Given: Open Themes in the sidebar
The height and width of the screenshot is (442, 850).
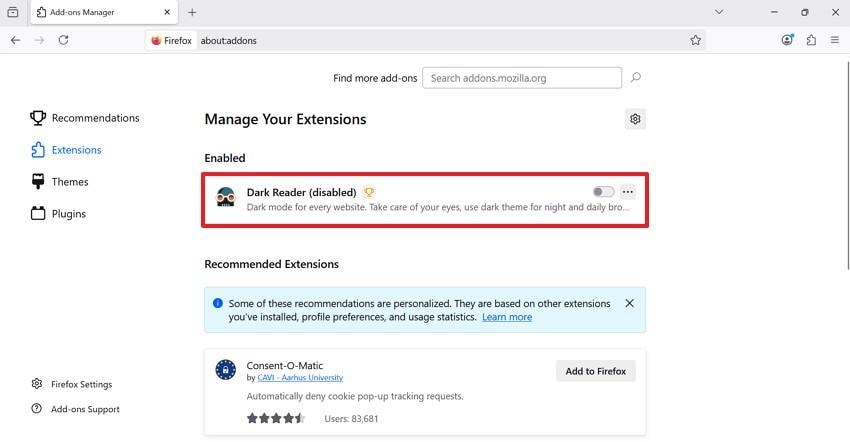Looking at the screenshot, I should tap(60, 182).
